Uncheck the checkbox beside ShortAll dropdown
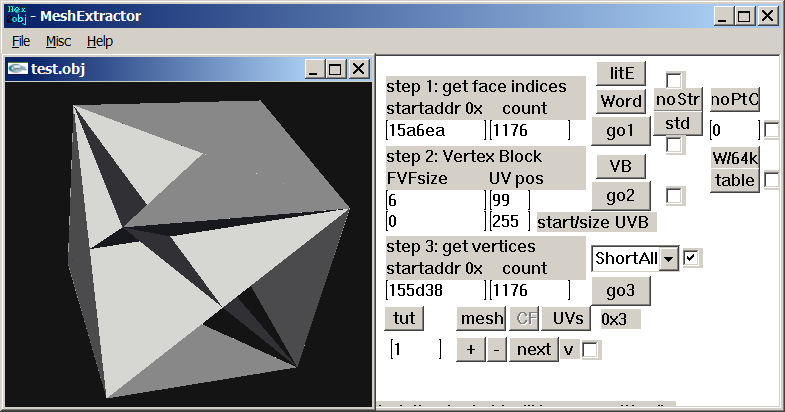Screen dimensions: 785x412 691,258
